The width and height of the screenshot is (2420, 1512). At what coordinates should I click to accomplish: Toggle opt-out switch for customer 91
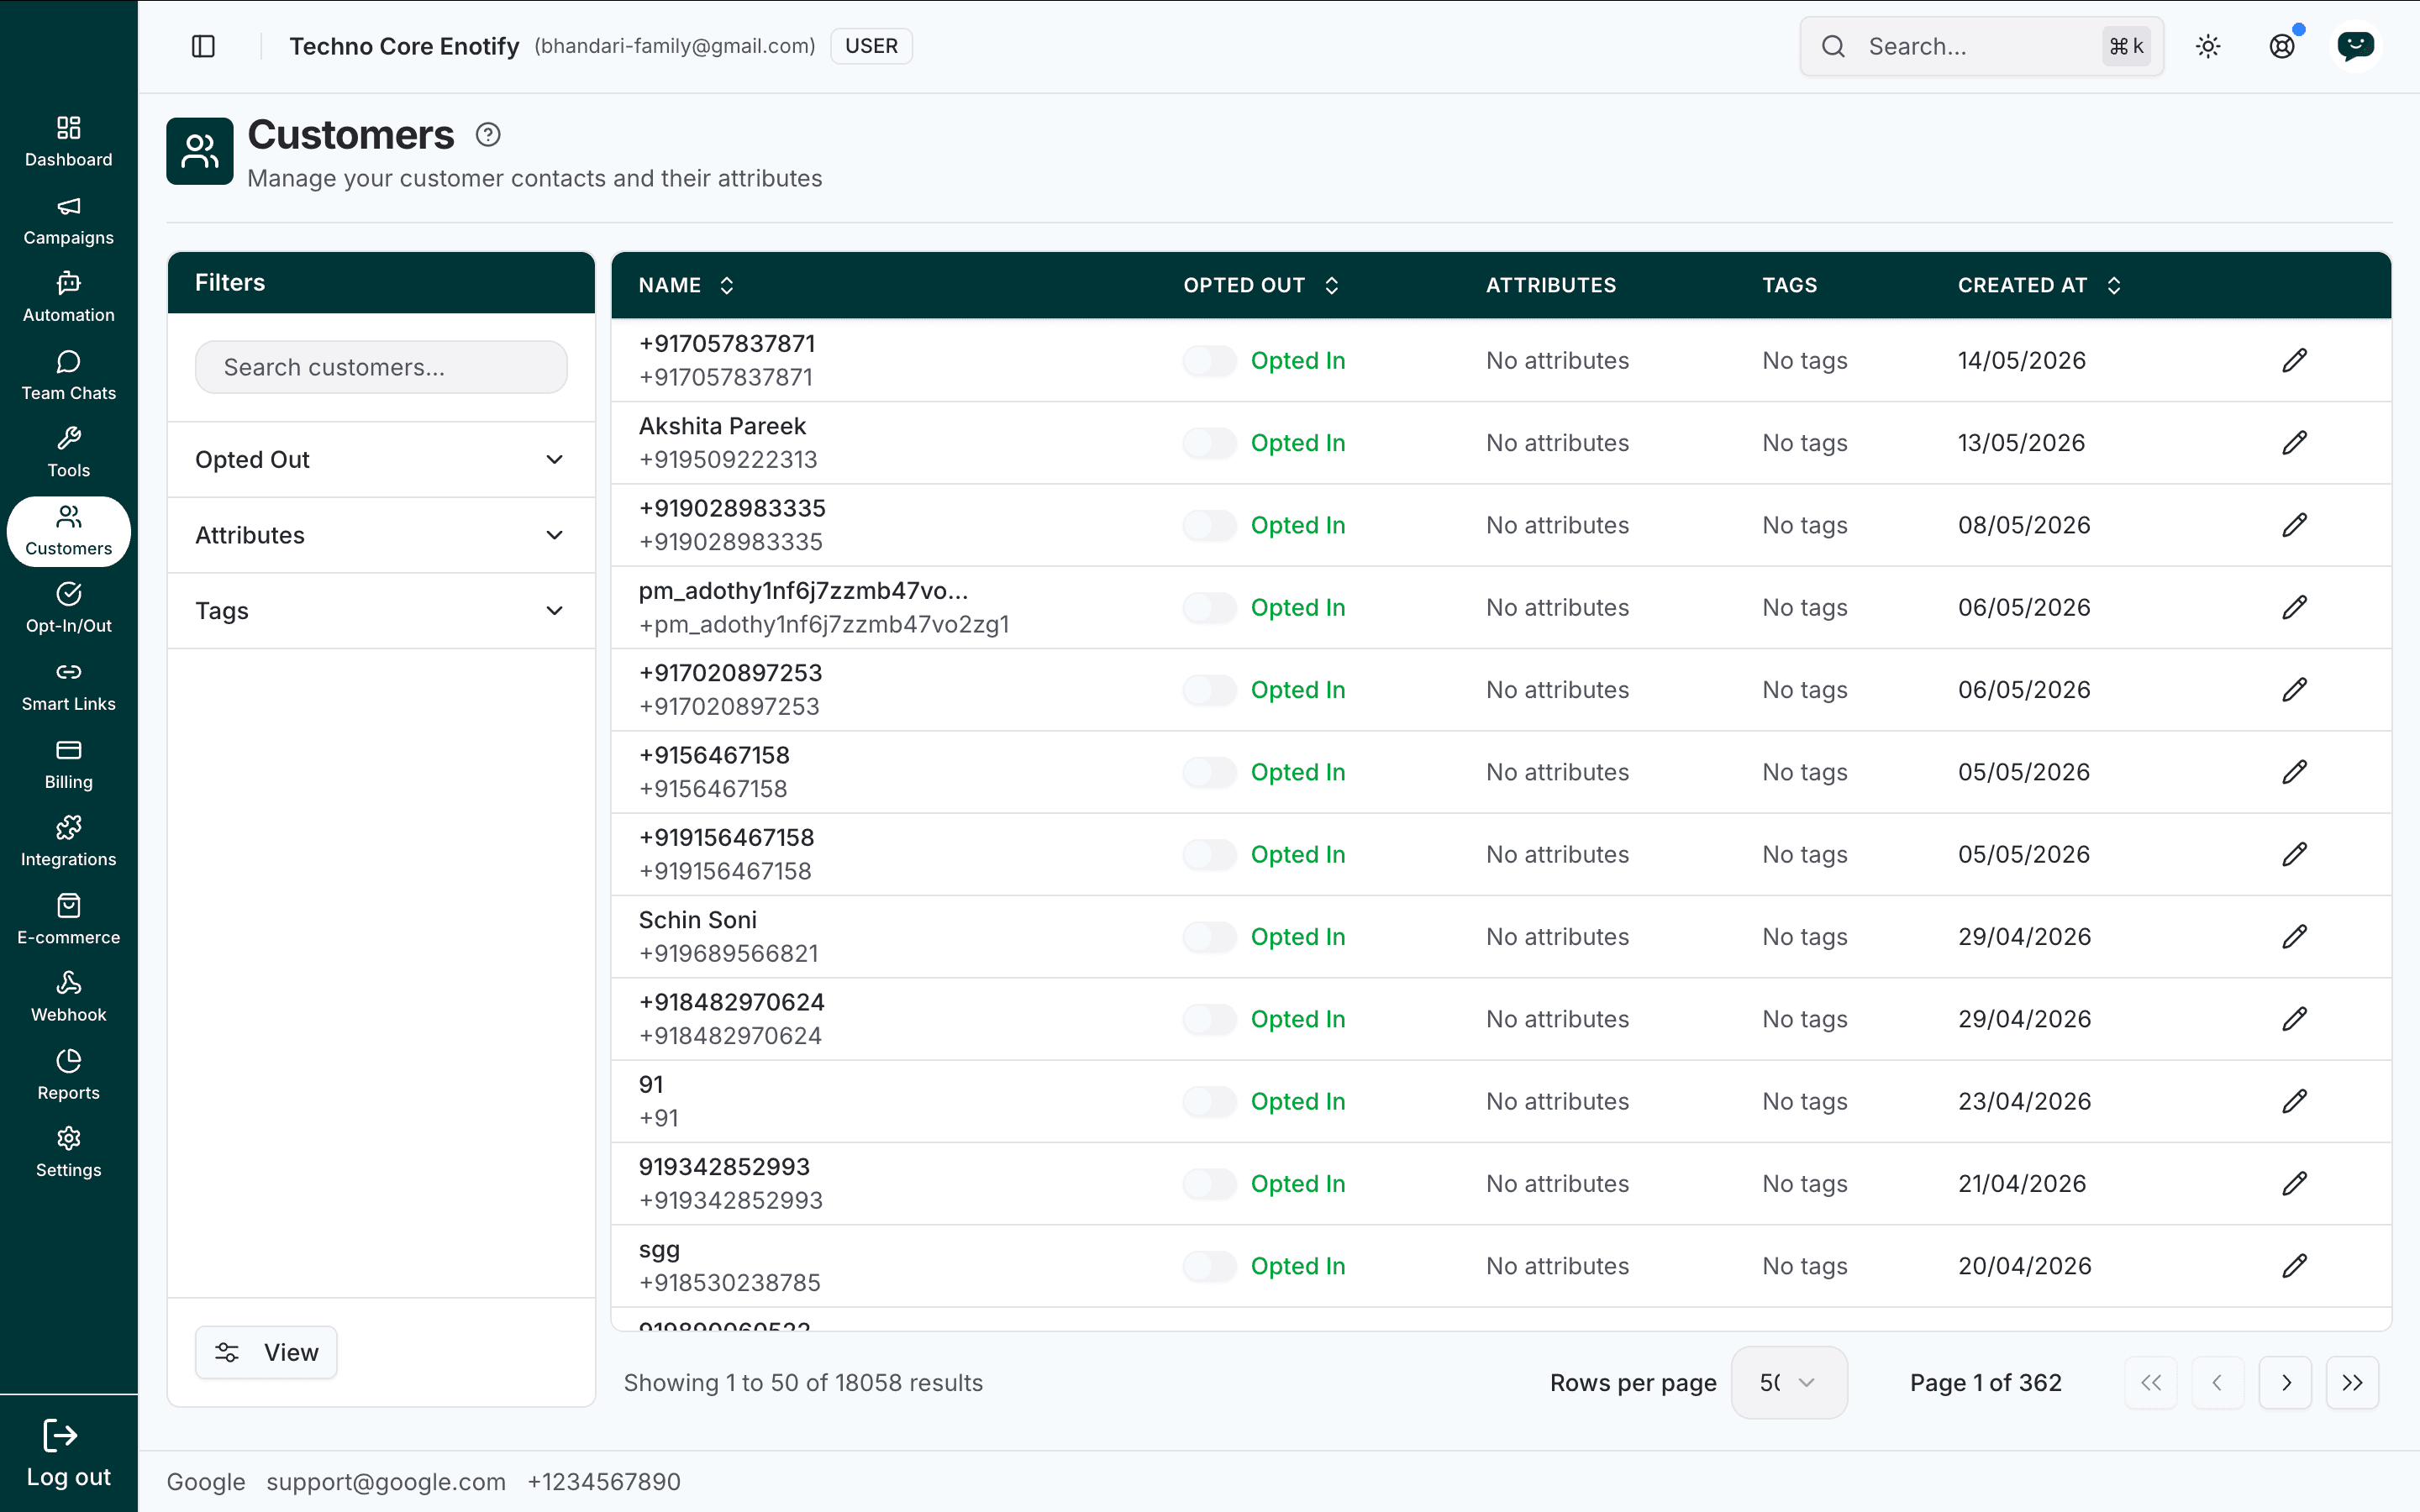(x=1210, y=1101)
